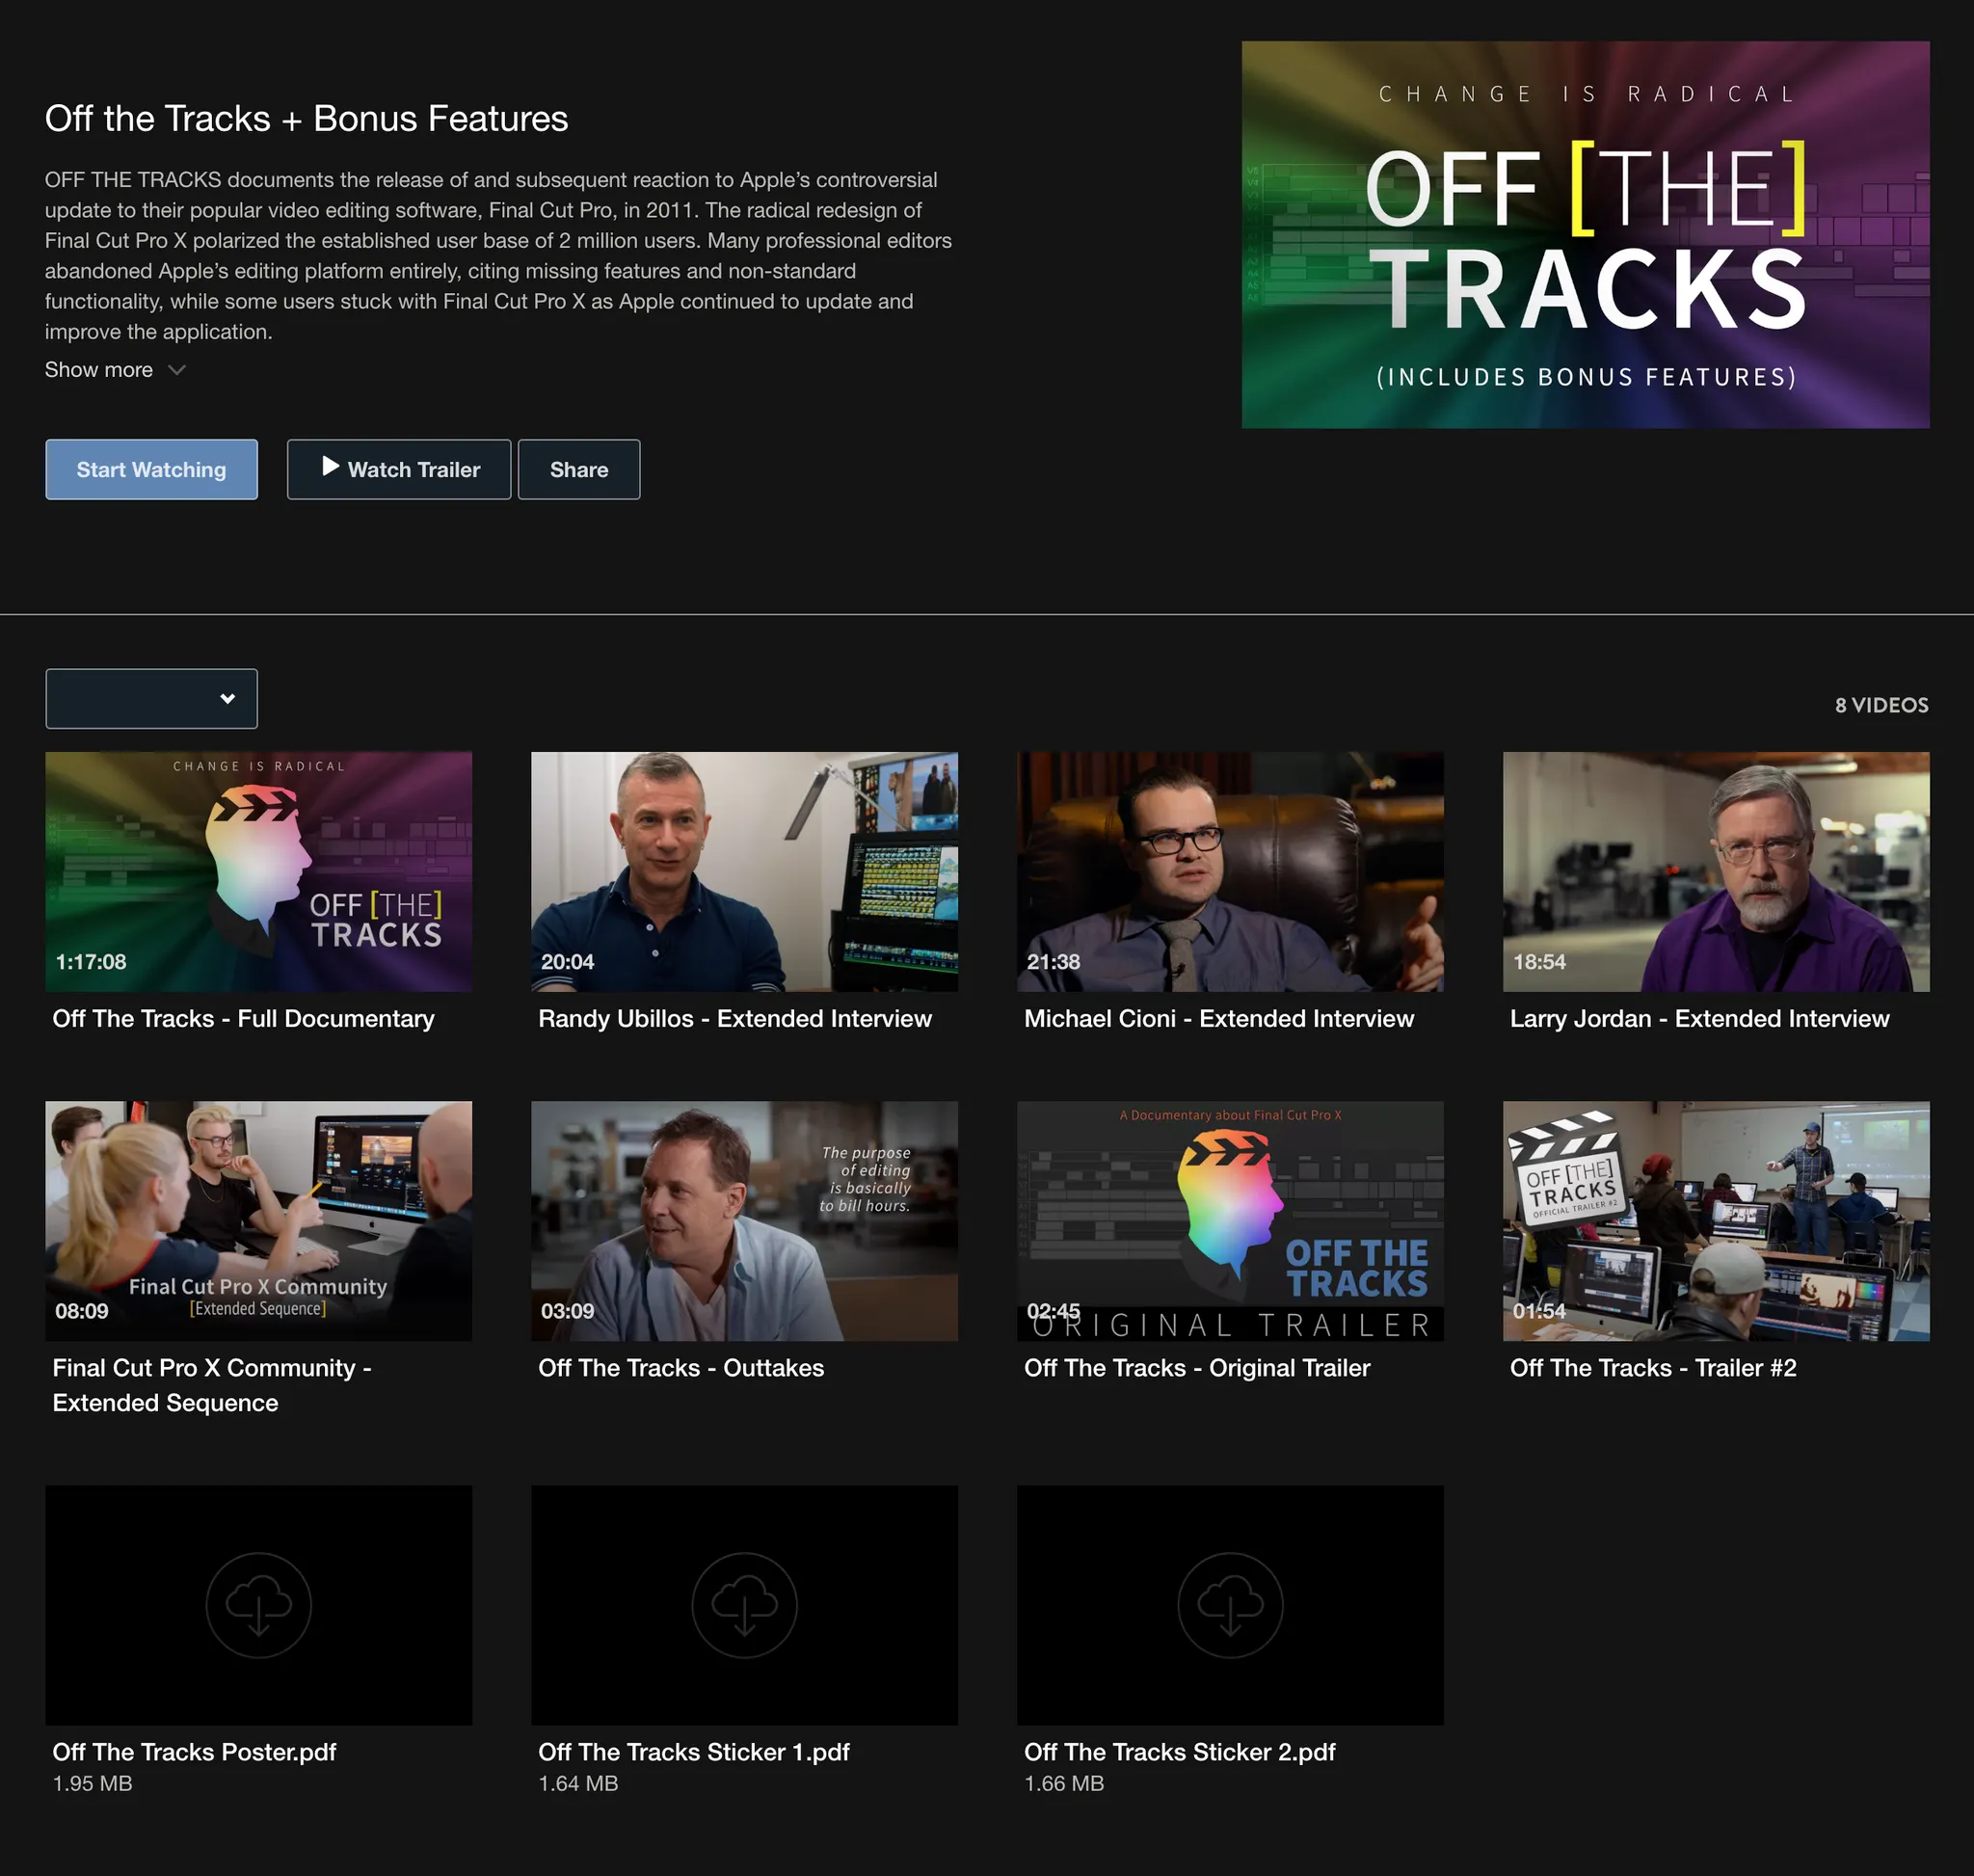Click 'Off The Tracks - Outtakes' title link

click(x=681, y=1367)
